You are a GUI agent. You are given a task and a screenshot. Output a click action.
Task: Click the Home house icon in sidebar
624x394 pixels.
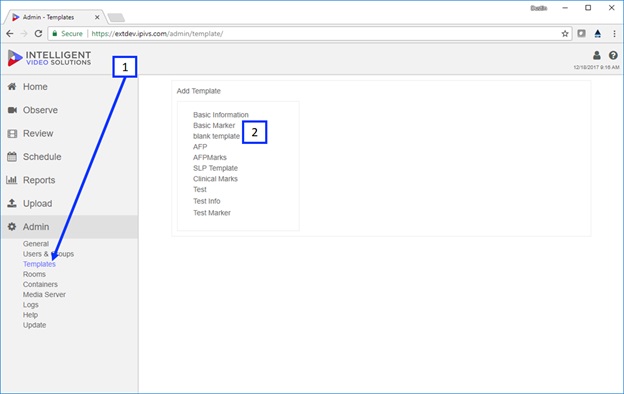point(12,87)
